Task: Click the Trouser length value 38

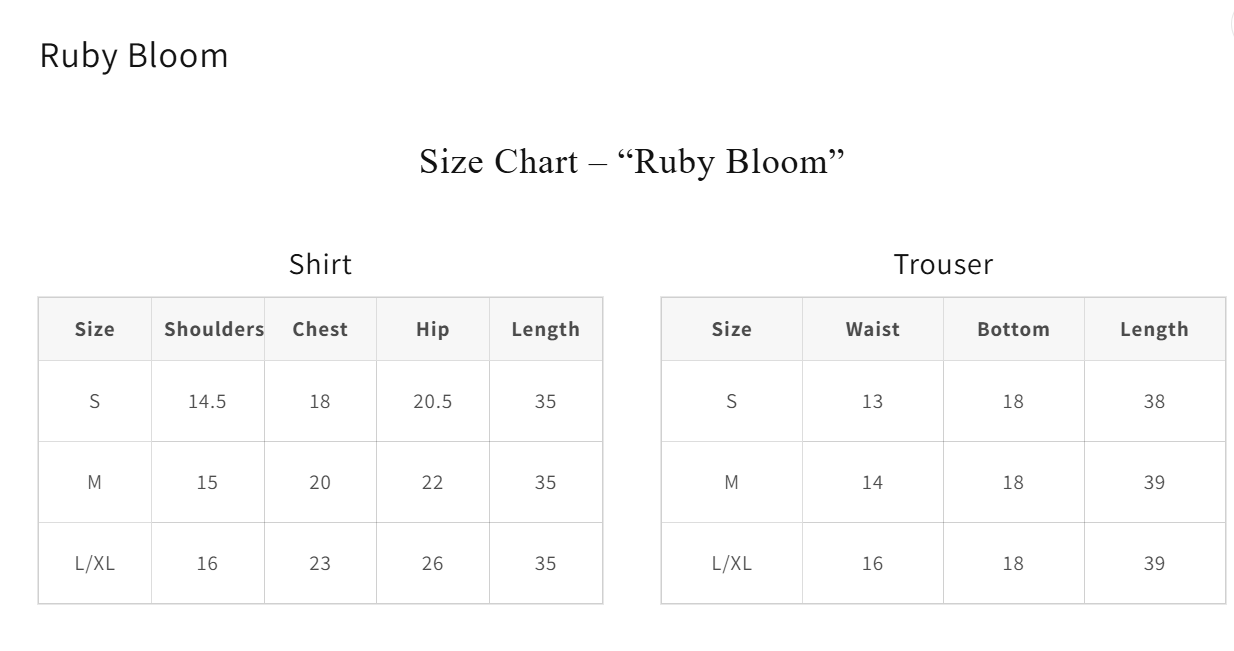Action: click(1154, 401)
